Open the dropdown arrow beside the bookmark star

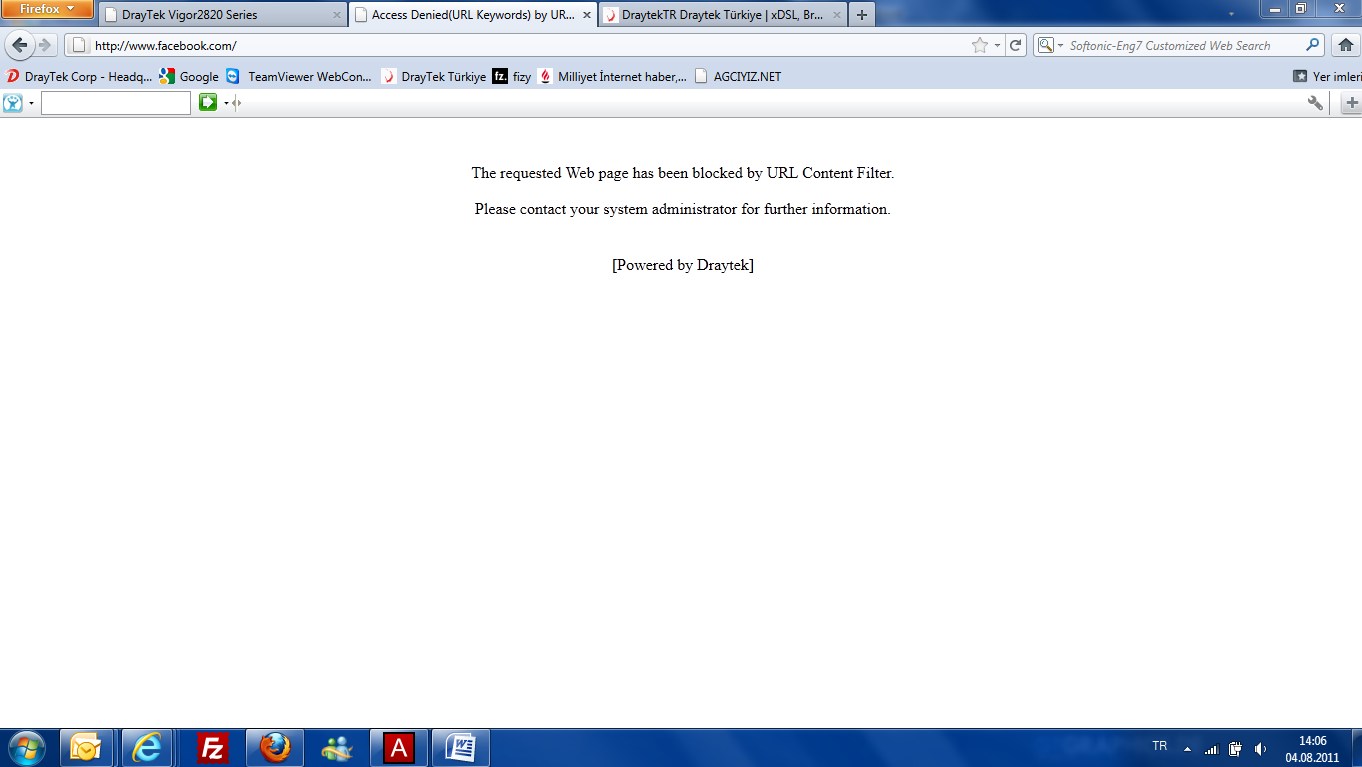pyautogui.click(x=997, y=46)
